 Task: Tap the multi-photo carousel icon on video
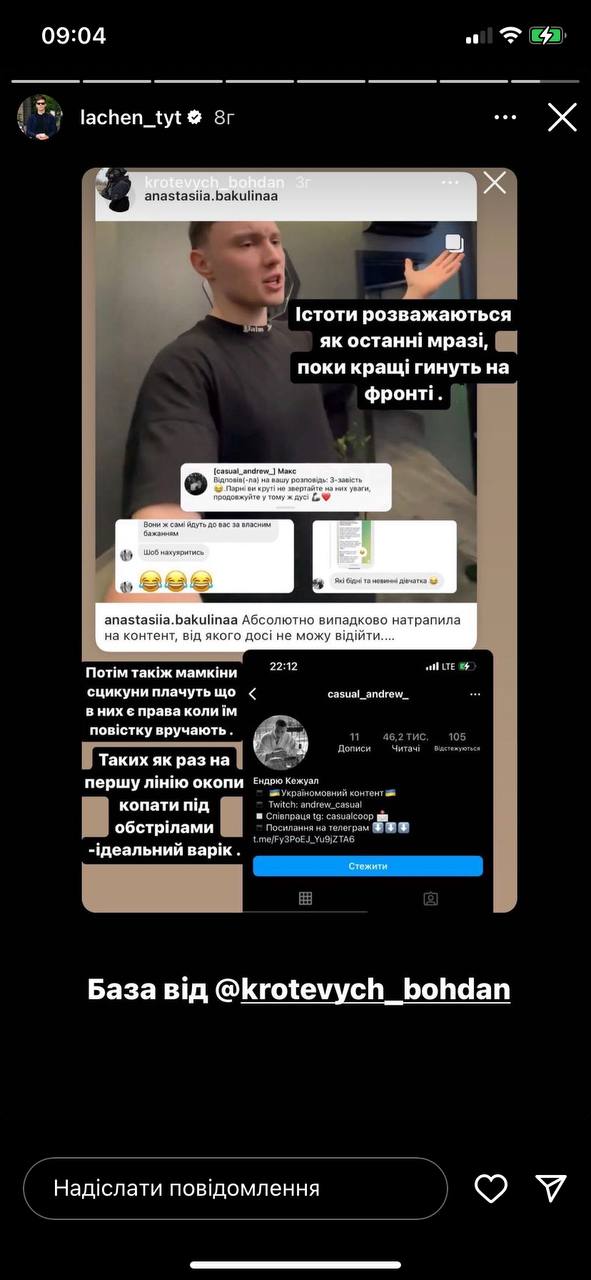click(x=454, y=242)
